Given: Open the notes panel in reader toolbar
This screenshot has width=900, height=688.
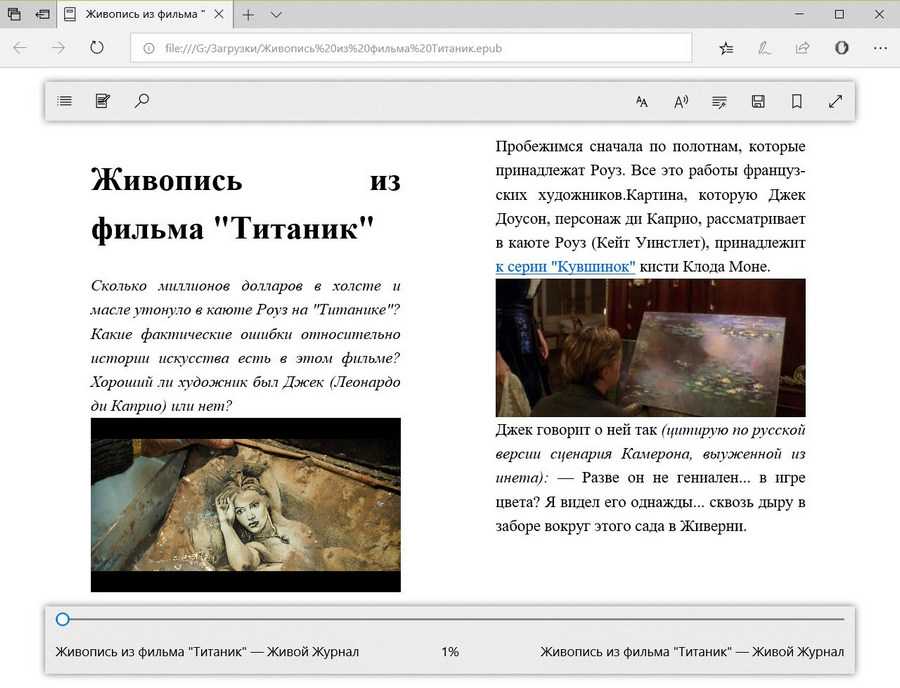Looking at the screenshot, I should [x=102, y=101].
